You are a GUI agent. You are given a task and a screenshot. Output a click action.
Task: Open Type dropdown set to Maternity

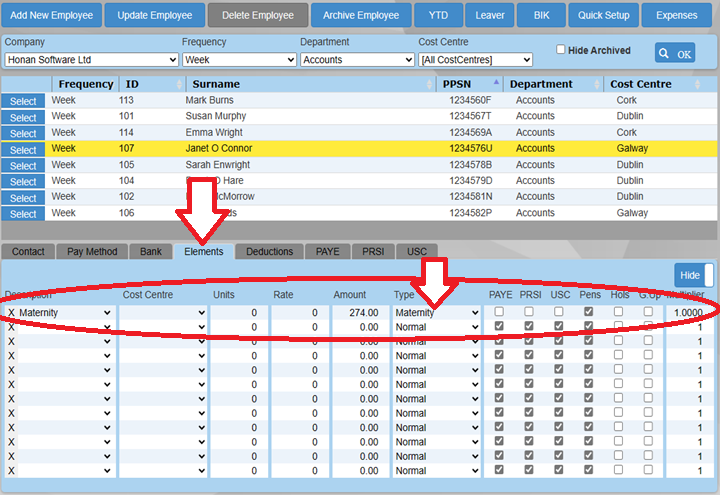click(436, 313)
